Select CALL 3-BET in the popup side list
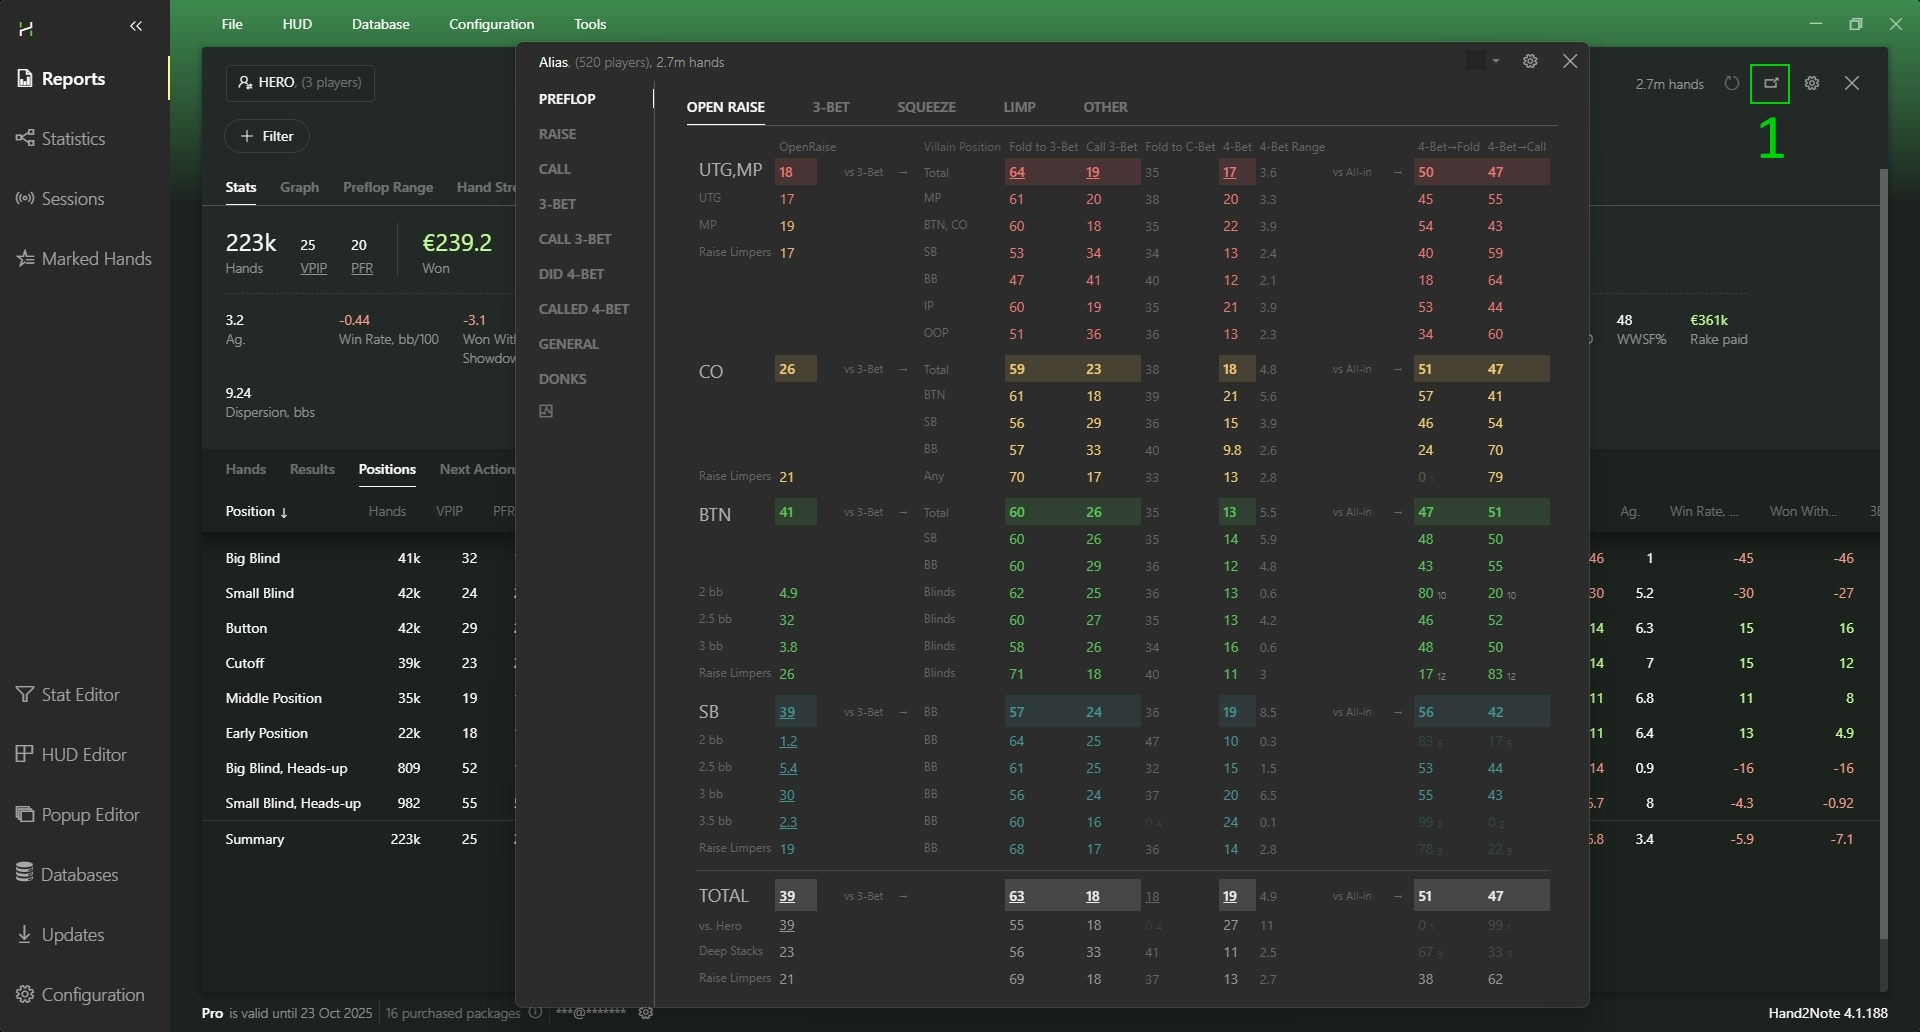This screenshot has width=1920, height=1032. pyautogui.click(x=574, y=239)
